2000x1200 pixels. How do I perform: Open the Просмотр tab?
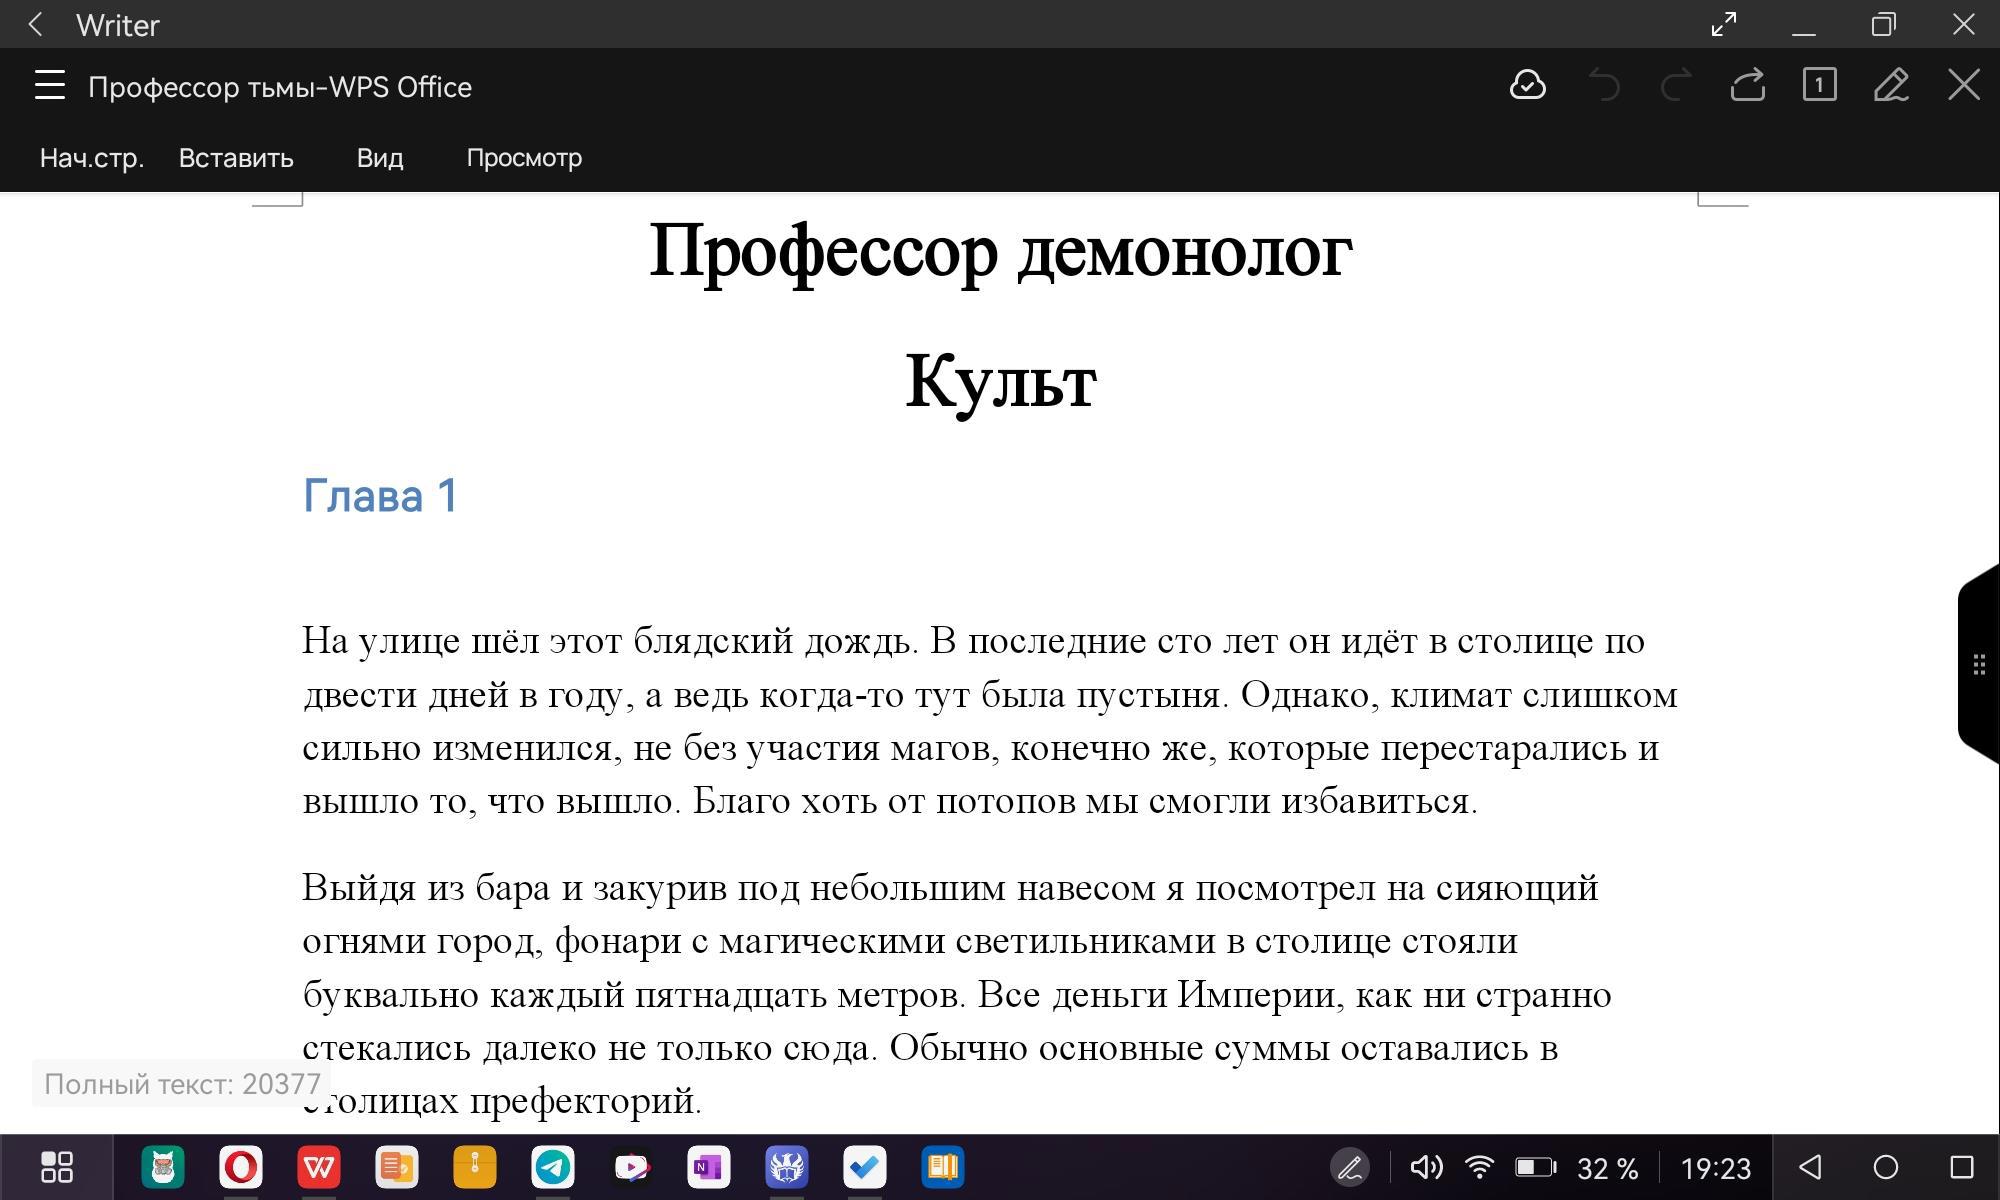pyautogui.click(x=524, y=158)
